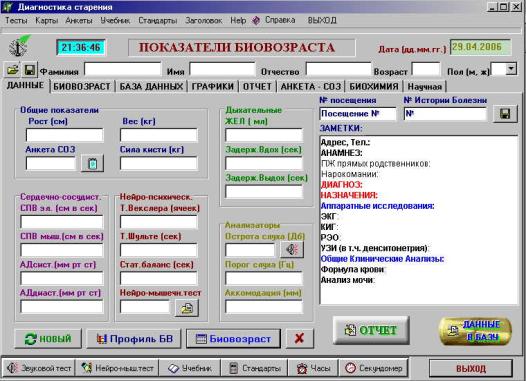This screenshot has width=526, height=381.
Task: Click the Задерж.Выдох (сек) field
Action: pos(264,192)
